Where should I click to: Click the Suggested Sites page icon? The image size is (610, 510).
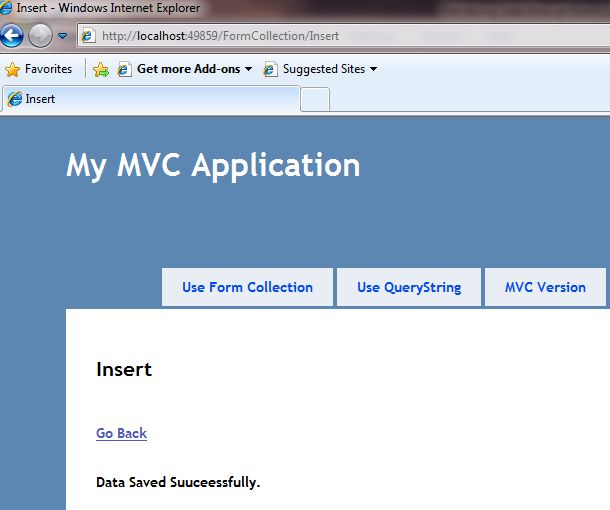pyautogui.click(x=270, y=70)
